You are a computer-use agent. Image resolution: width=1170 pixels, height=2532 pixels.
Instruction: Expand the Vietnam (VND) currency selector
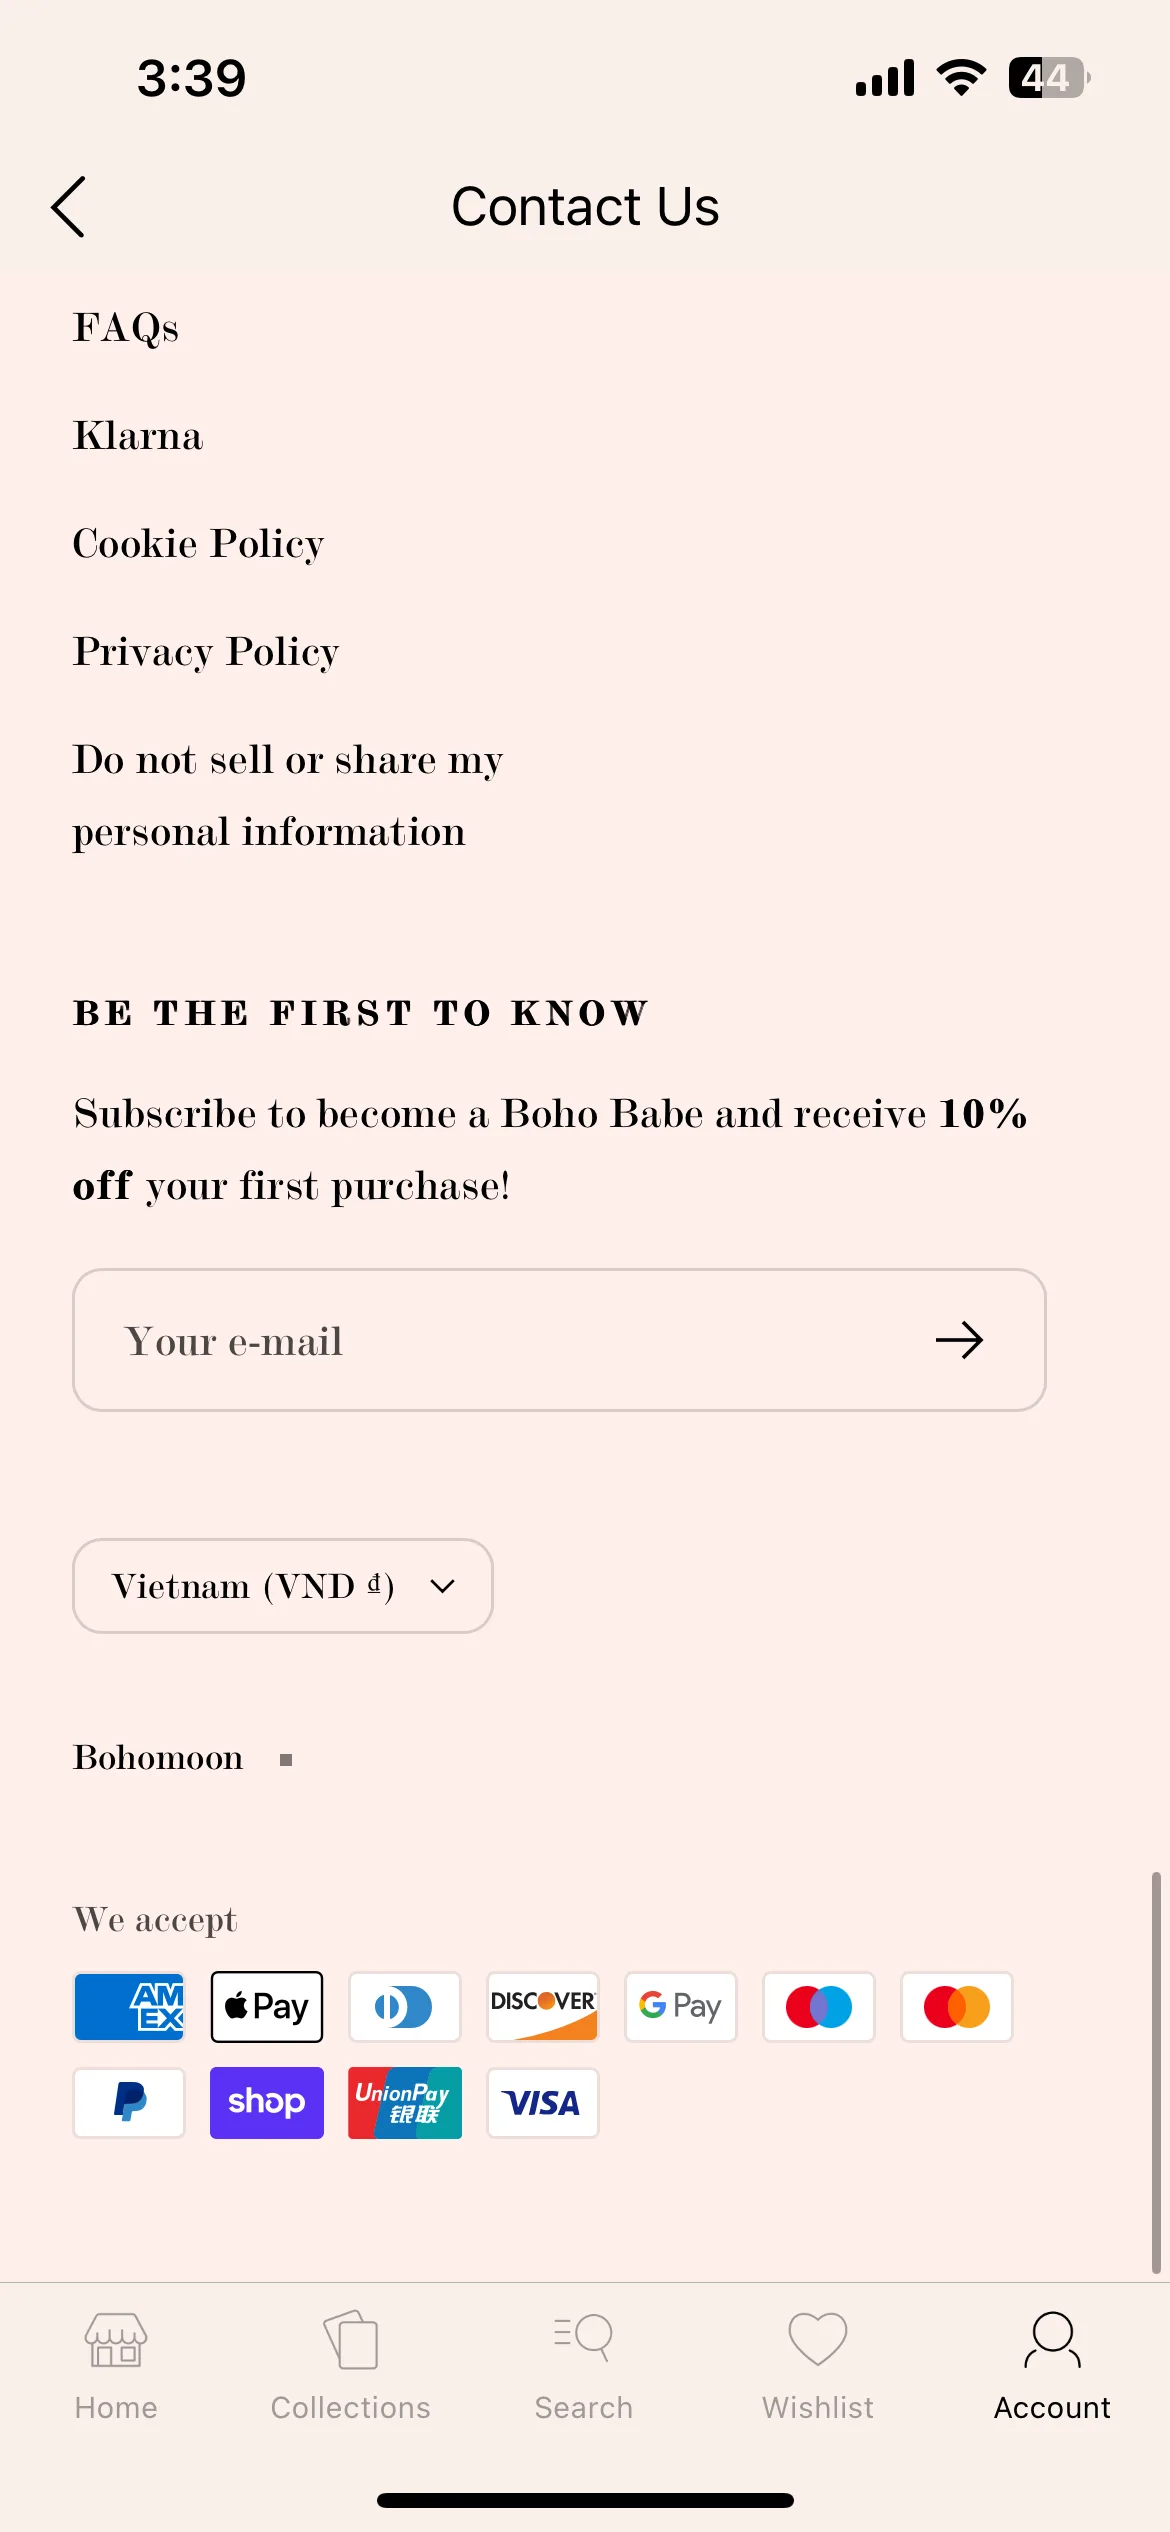coord(283,1586)
